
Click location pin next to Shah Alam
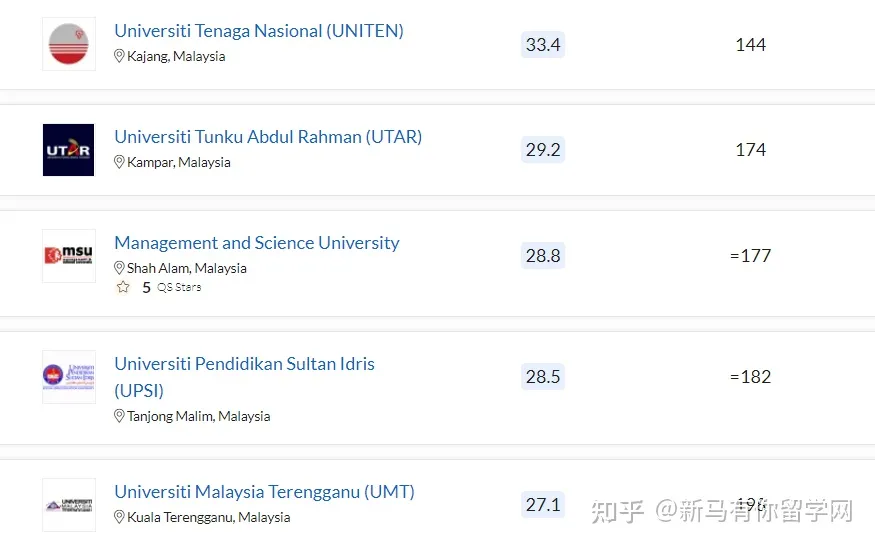click(119, 268)
